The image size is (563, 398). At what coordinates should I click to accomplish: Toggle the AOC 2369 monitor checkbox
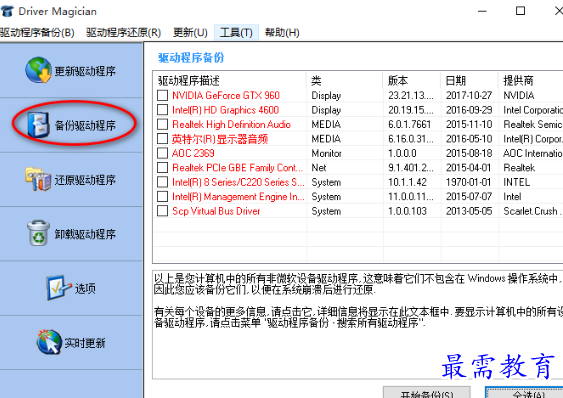coord(163,153)
